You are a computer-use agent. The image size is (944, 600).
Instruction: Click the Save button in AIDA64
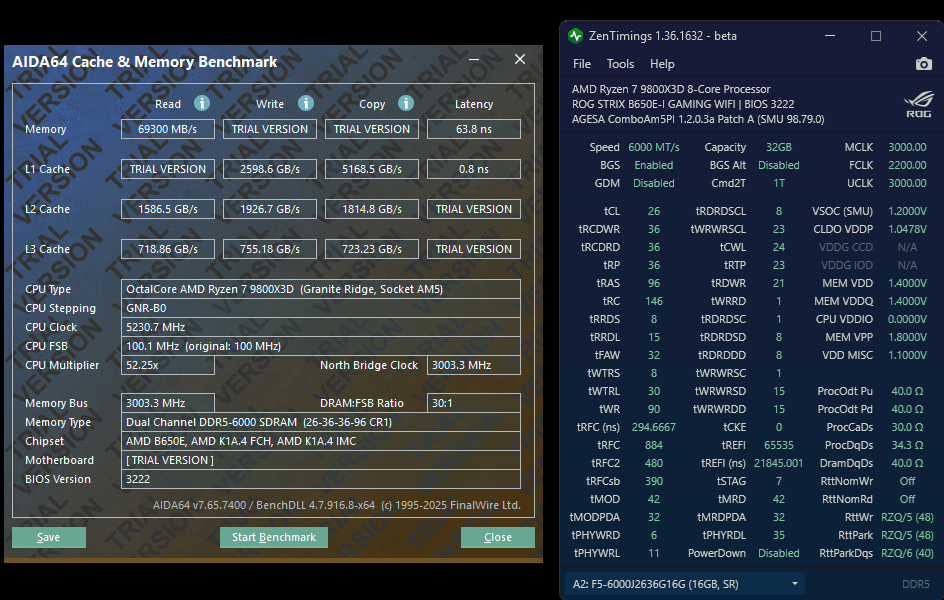click(x=49, y=537)
